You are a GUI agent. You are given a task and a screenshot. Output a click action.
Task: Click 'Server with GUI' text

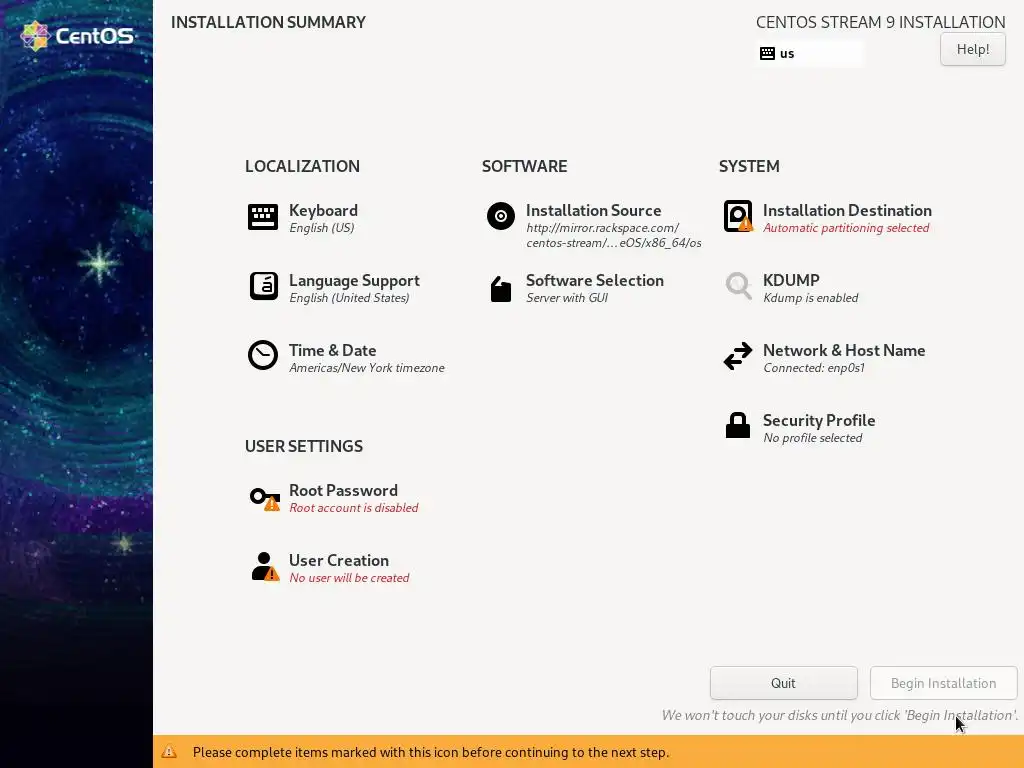point(567,298)
